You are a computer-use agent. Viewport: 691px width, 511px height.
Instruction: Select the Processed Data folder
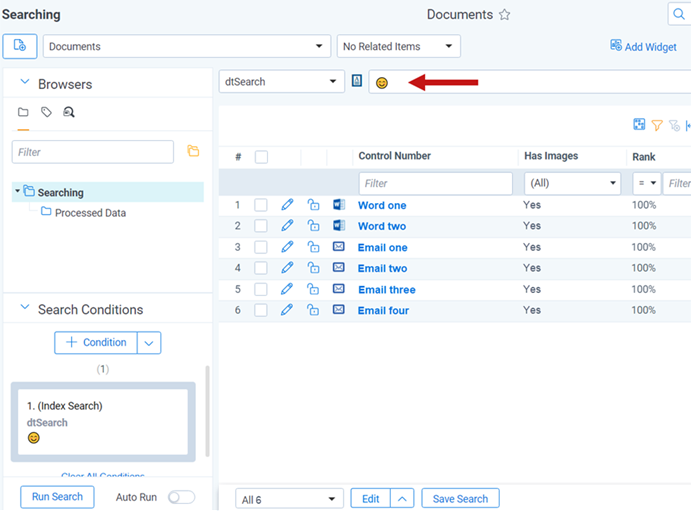click(x=90, y=213)
